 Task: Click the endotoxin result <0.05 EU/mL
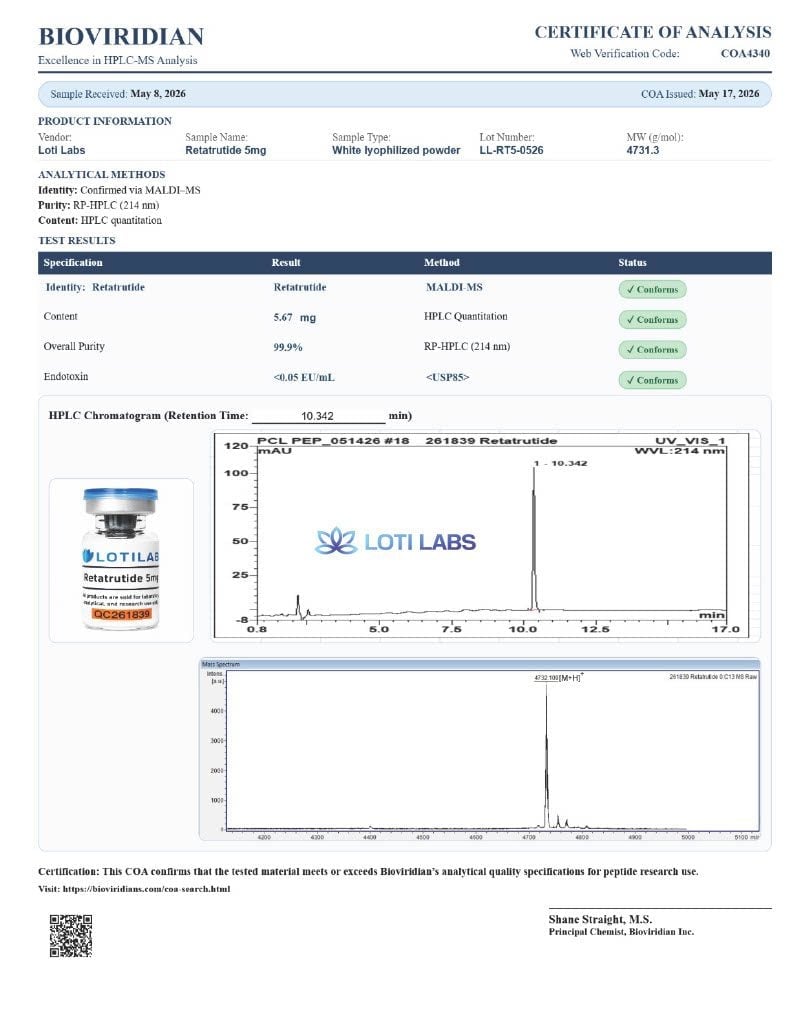(304, 377)
